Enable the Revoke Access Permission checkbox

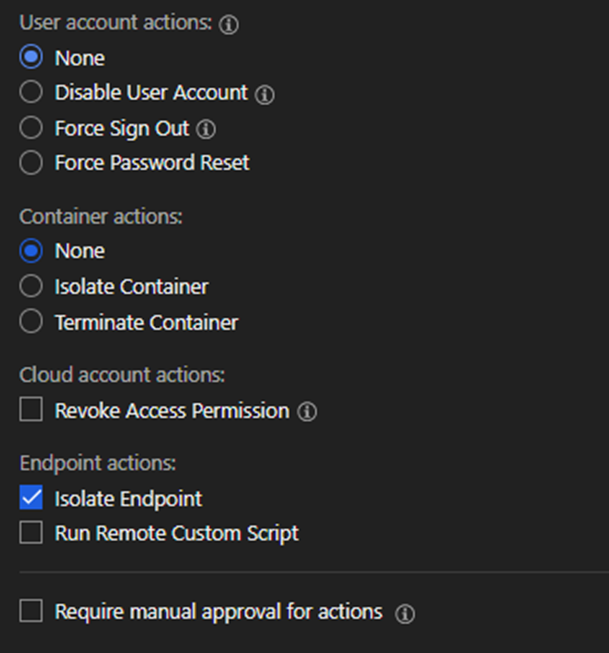point(31,410)
